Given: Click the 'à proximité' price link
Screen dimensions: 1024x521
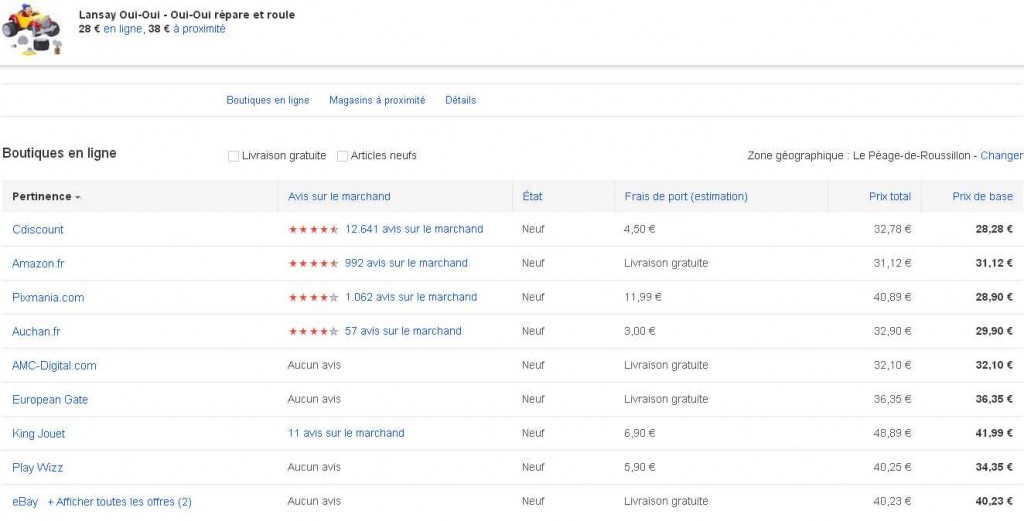Looking at the screenshot, I should 199,29.
